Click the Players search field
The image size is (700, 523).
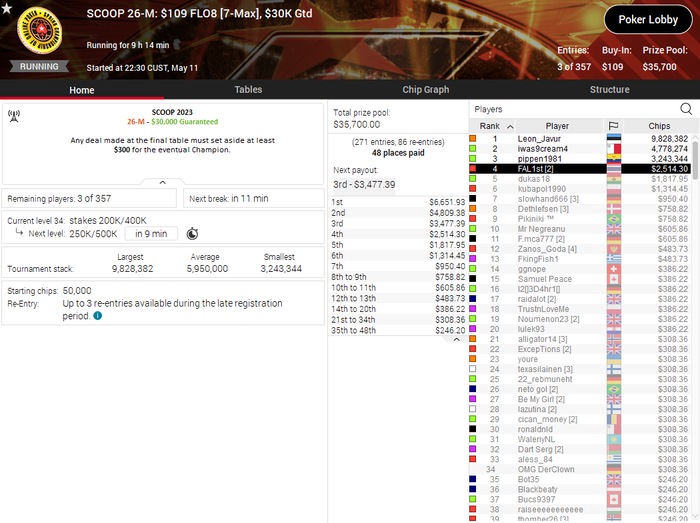pyautogui.click(x=574, y=109)
